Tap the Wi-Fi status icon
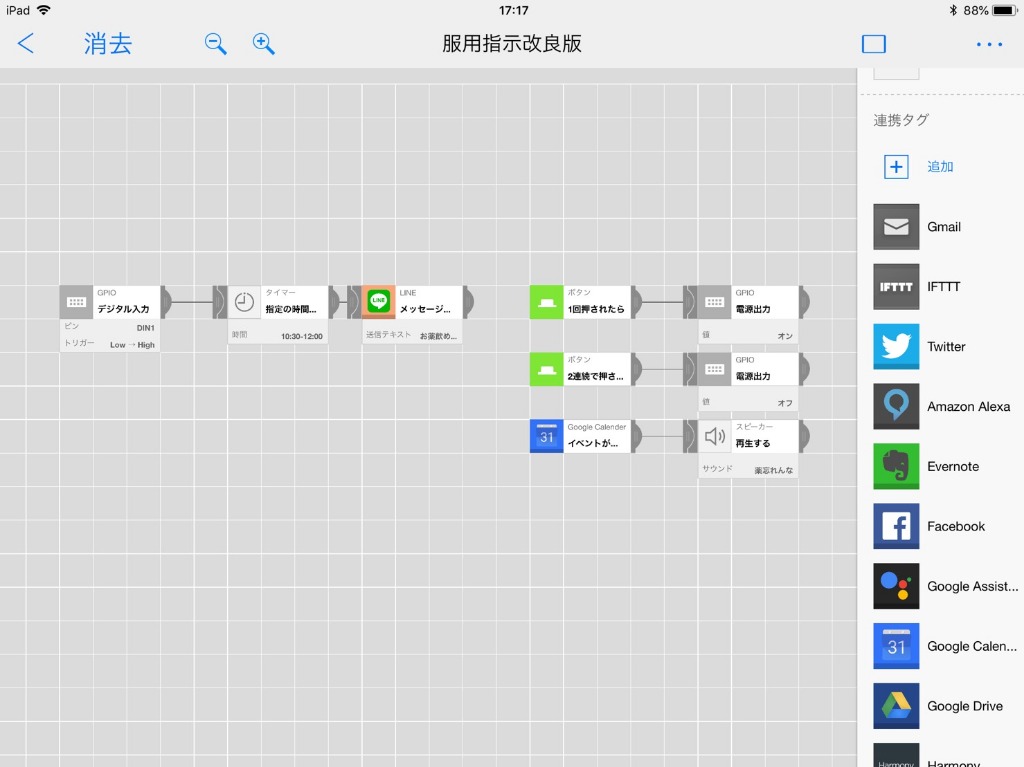The height and width of the screenshot is (767, 1024). [44, 10]
